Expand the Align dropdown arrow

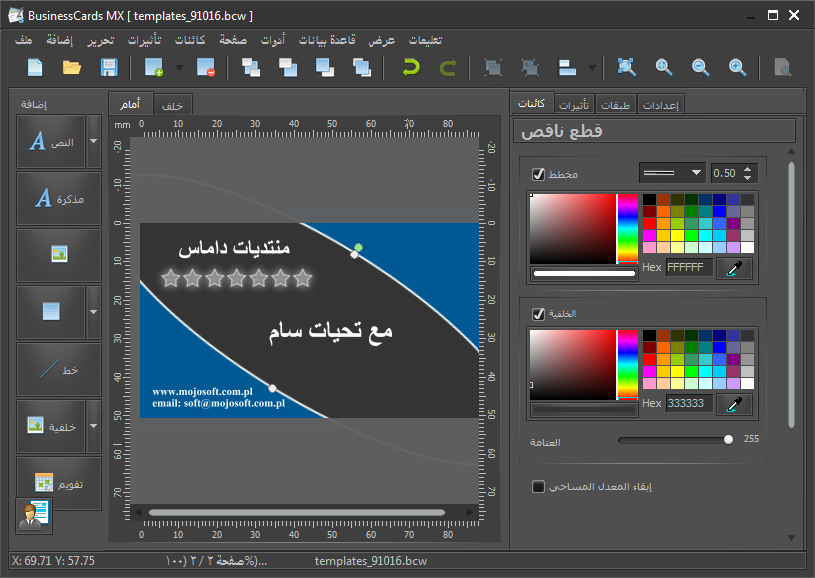click(x=592, y=68)
